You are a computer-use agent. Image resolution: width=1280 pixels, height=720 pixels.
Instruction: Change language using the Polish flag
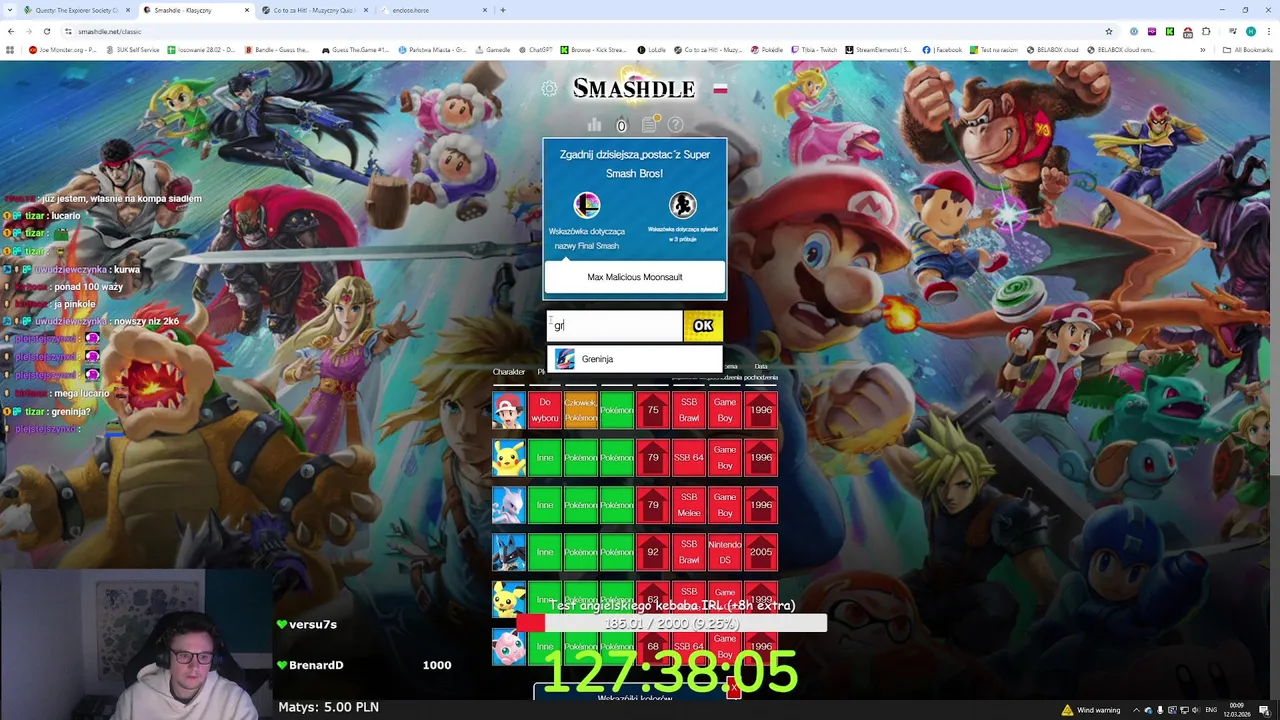tap(720, 89)
